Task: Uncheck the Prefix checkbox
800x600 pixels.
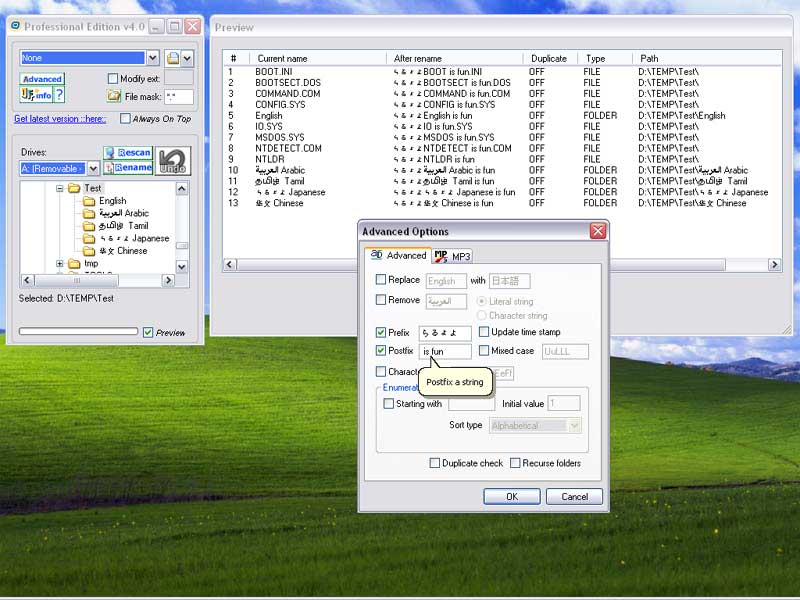Action: click(381, 333)
